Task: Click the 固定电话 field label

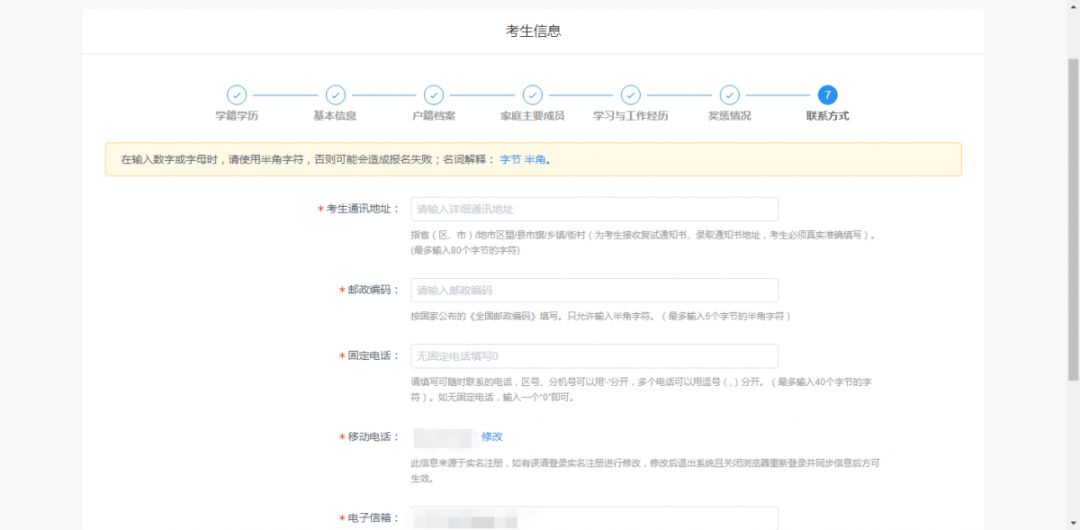Action: click(369, 356)
